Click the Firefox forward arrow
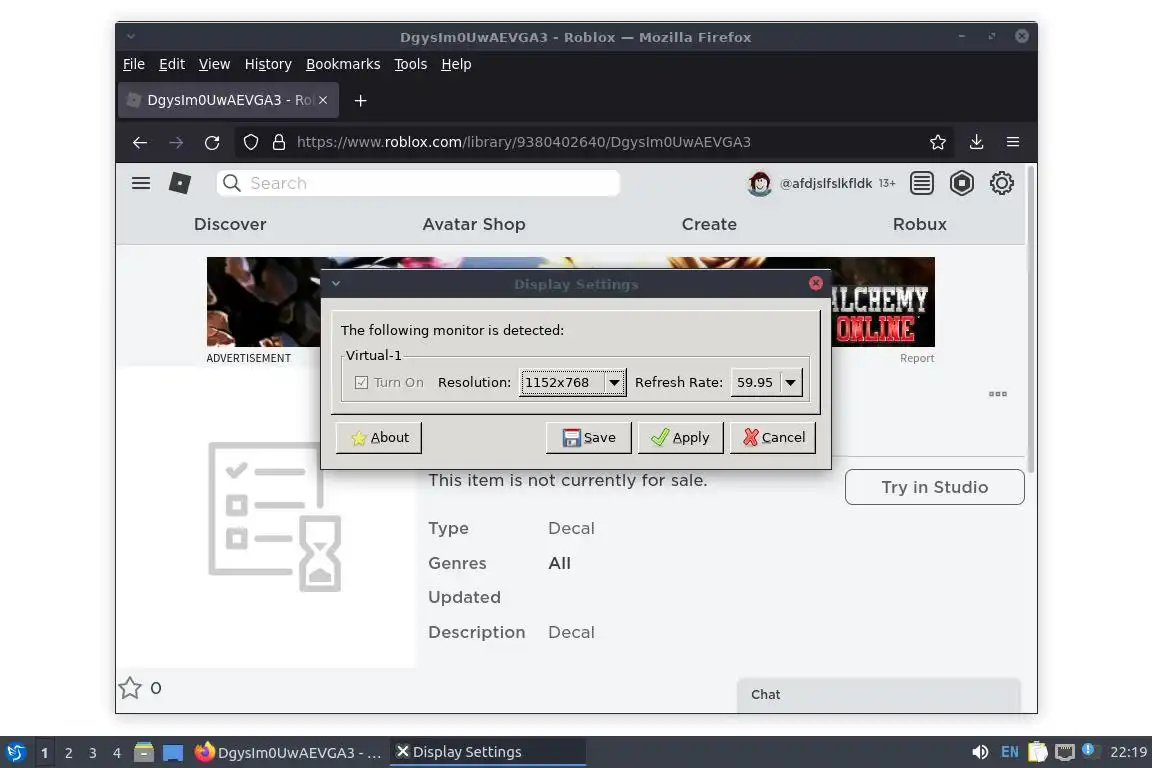Viewport: 1152px width, 768px height. point(176,143)
